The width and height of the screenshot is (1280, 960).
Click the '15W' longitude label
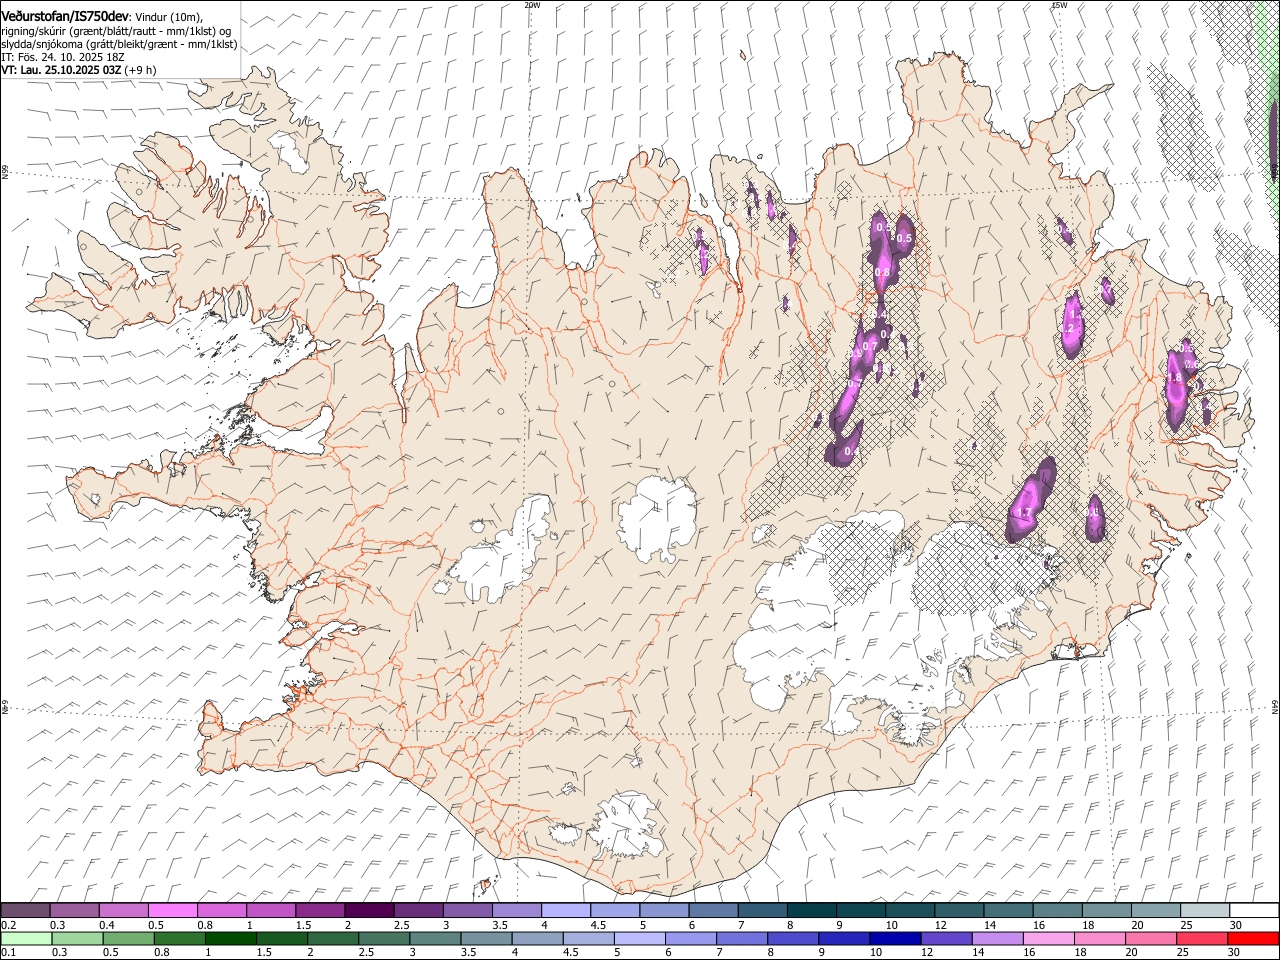point(1058,5)
